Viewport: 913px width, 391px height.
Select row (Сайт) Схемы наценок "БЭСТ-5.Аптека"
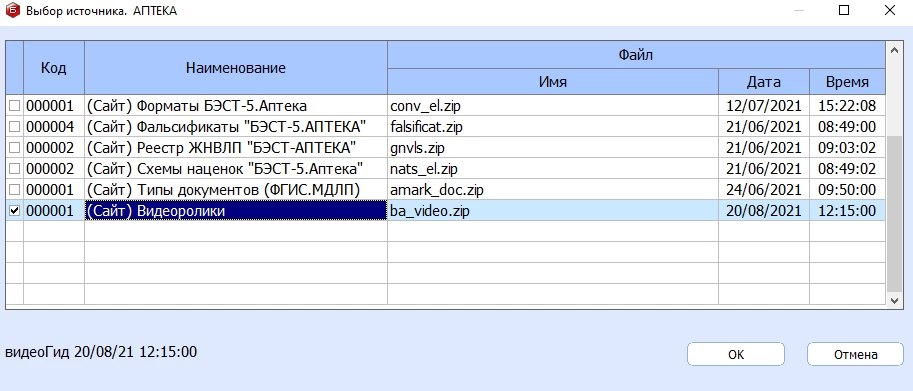(x=445, y=169)
